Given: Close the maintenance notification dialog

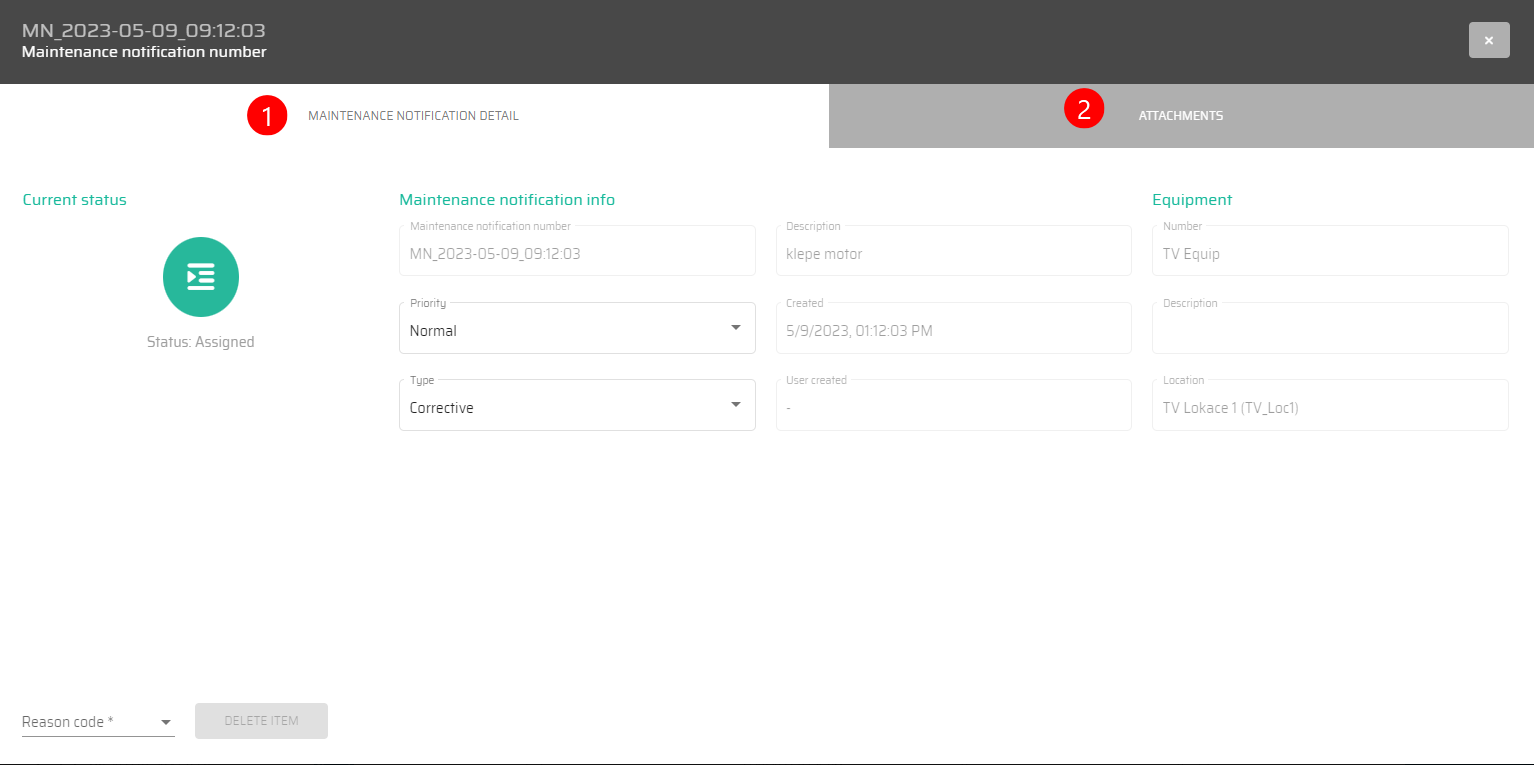Looking at the screenshot, I should tap(1488, 40).
